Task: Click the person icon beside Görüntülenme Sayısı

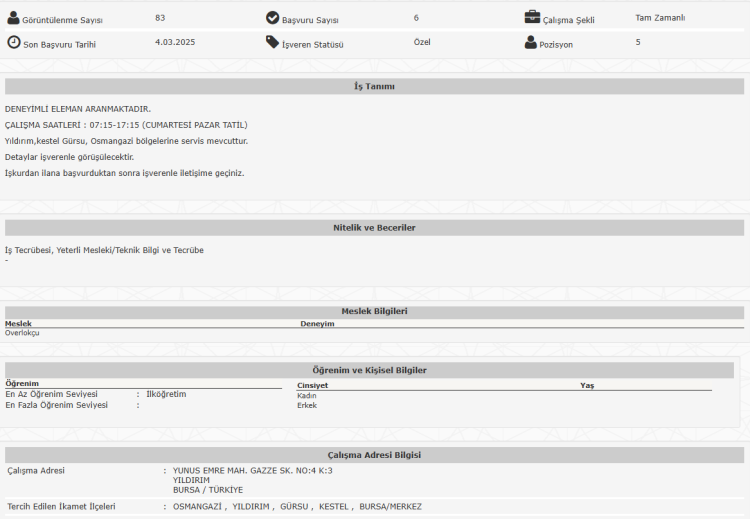Action: tap(13, 18)
